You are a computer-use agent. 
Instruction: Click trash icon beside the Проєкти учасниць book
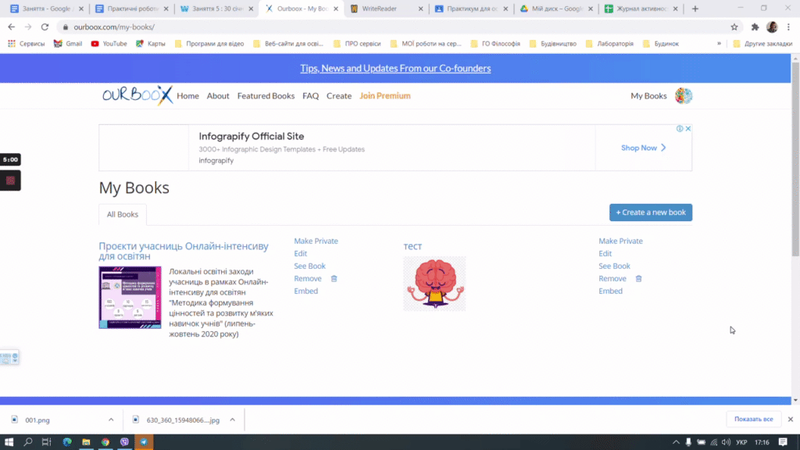tap(334, 279)
